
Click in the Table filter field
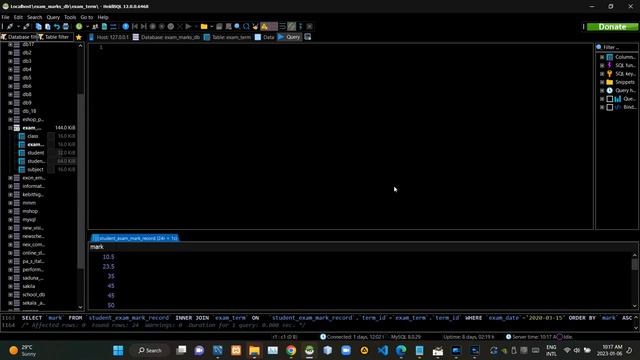pos(56,37)
